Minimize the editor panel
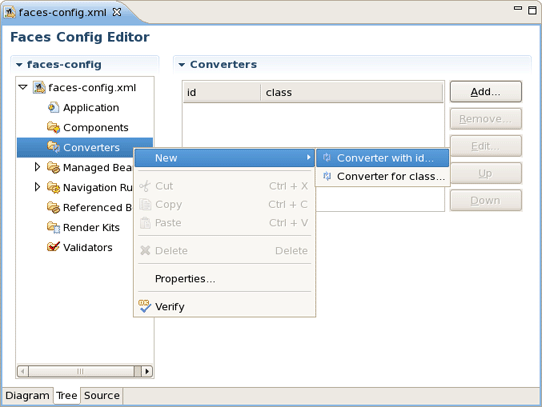Image resolution: width=542 pixels, height=407 pixels. pos(517,8)
